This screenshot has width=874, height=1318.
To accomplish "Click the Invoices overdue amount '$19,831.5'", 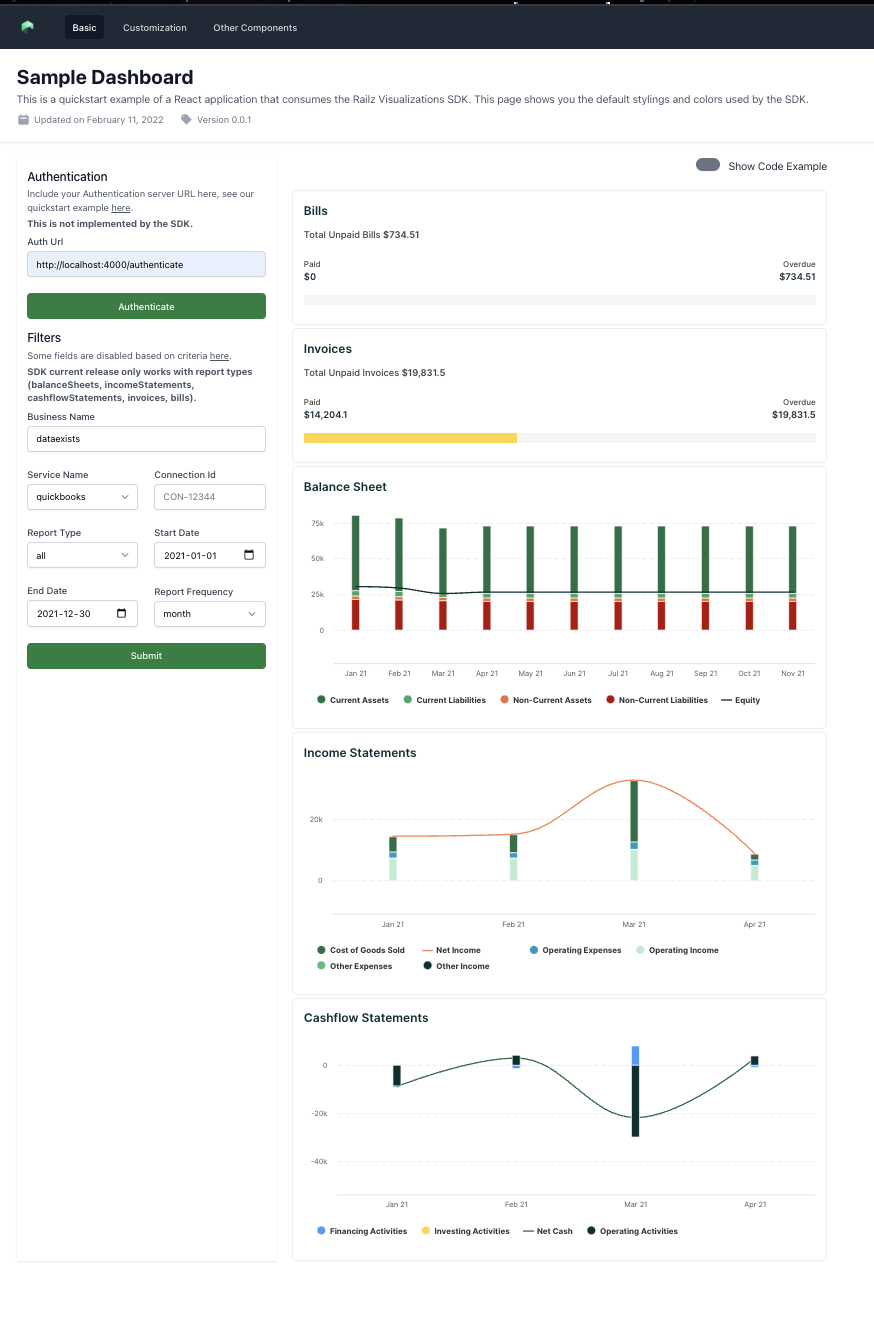I will point(794,414).
